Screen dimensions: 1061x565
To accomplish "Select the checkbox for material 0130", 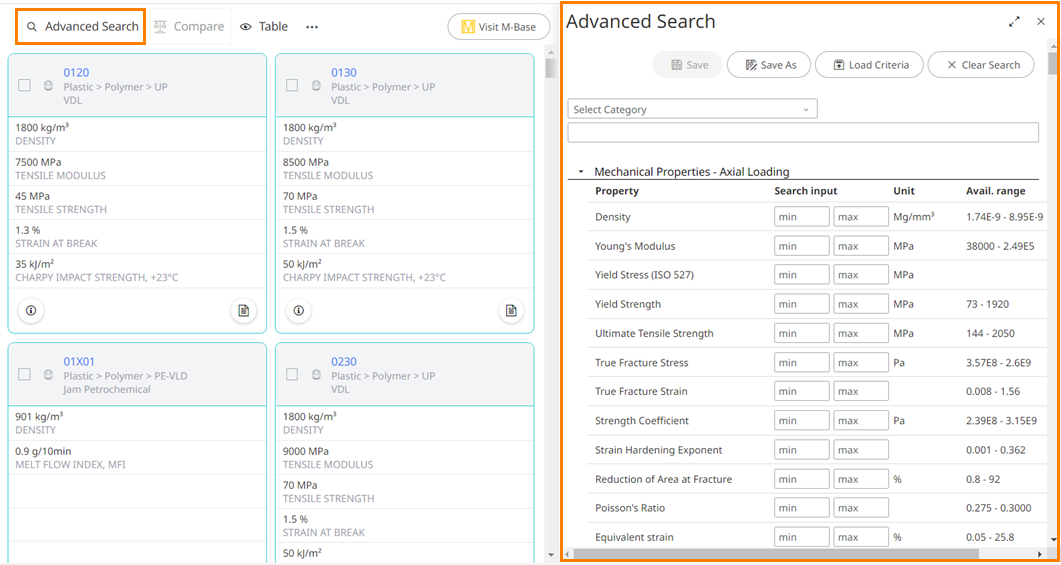I will [292, 86].
